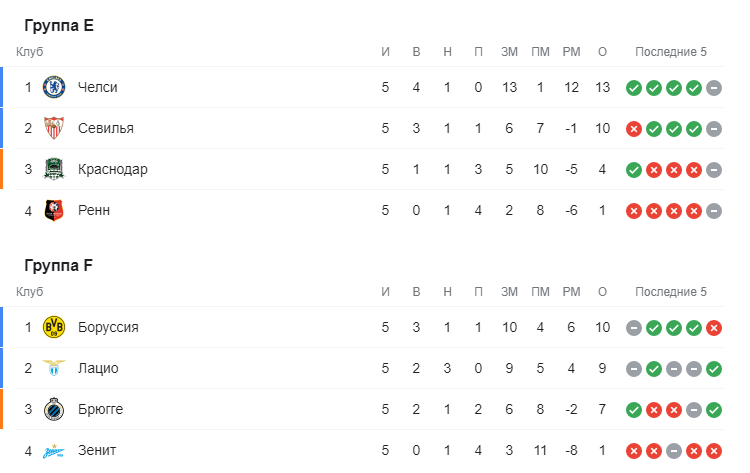Open the Зенит team link
The height and width of the screenshot is (473, 750).
[x=97, y=450]
